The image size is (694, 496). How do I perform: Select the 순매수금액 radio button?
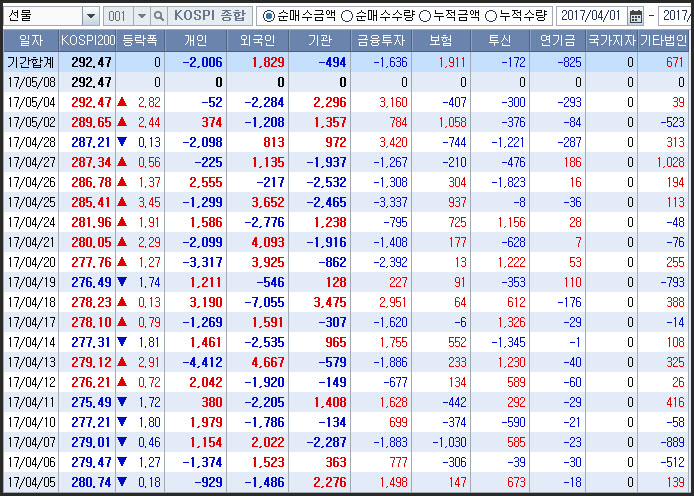(x=268, y=16)
